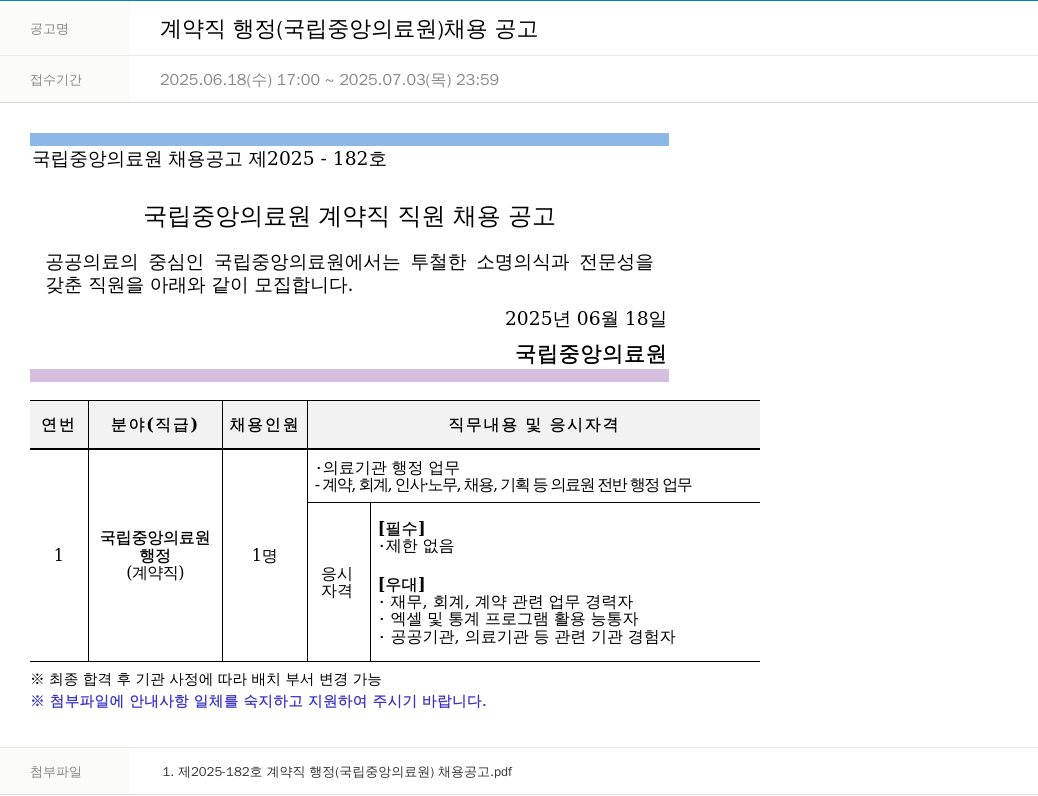This screenshot has height=796, width=1038.
Task: Click the 분야(직급) column header
Action: coord(154,424)
